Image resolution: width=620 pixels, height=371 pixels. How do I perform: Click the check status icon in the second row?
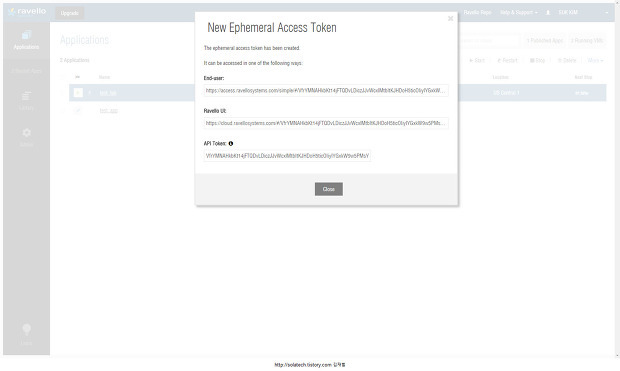click(78, 110)
